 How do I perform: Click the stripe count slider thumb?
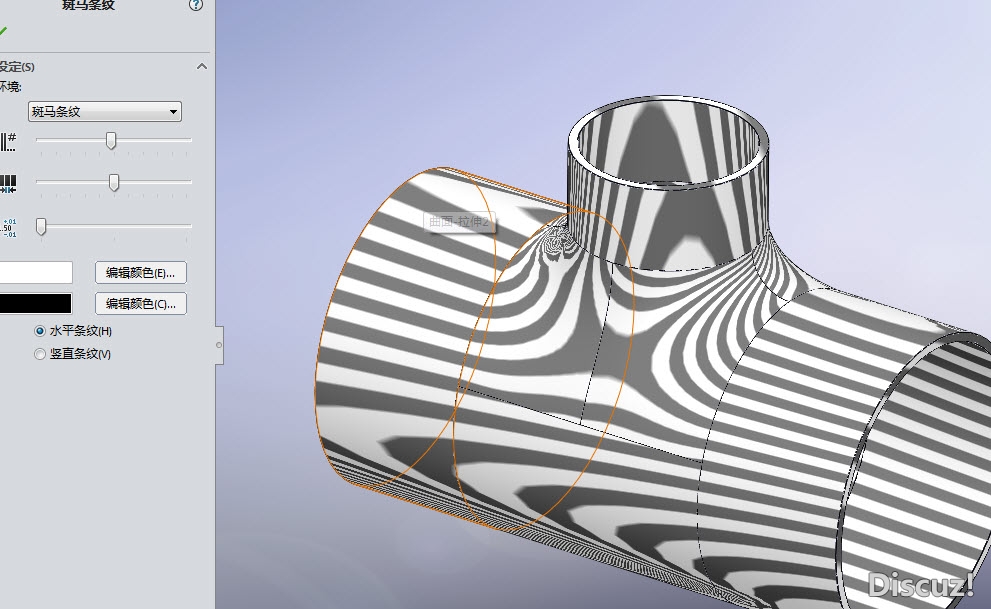(x=111, y=140)
